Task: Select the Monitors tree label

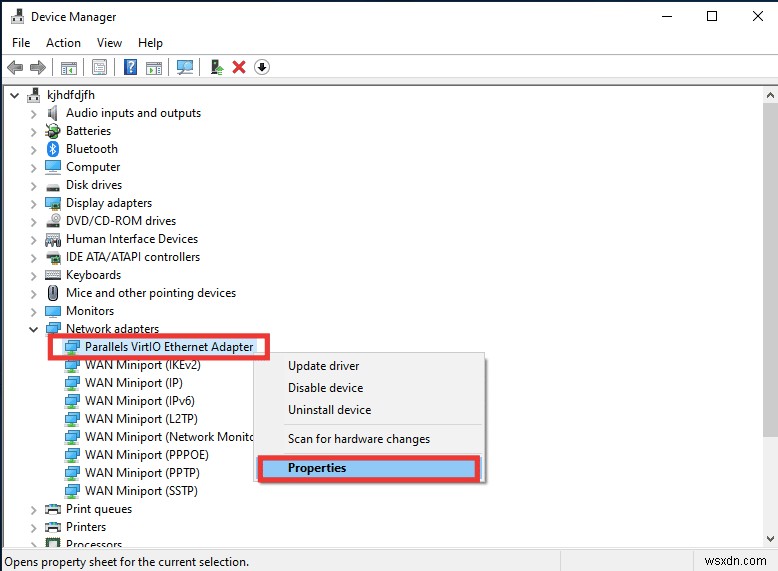Action: coord(90,311)
